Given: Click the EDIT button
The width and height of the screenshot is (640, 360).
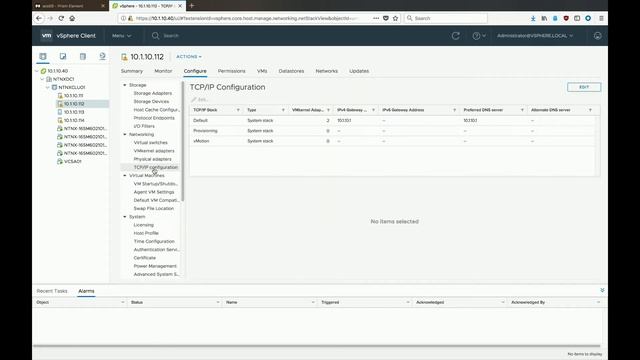Looking at the screenshot, I should 584,87.
